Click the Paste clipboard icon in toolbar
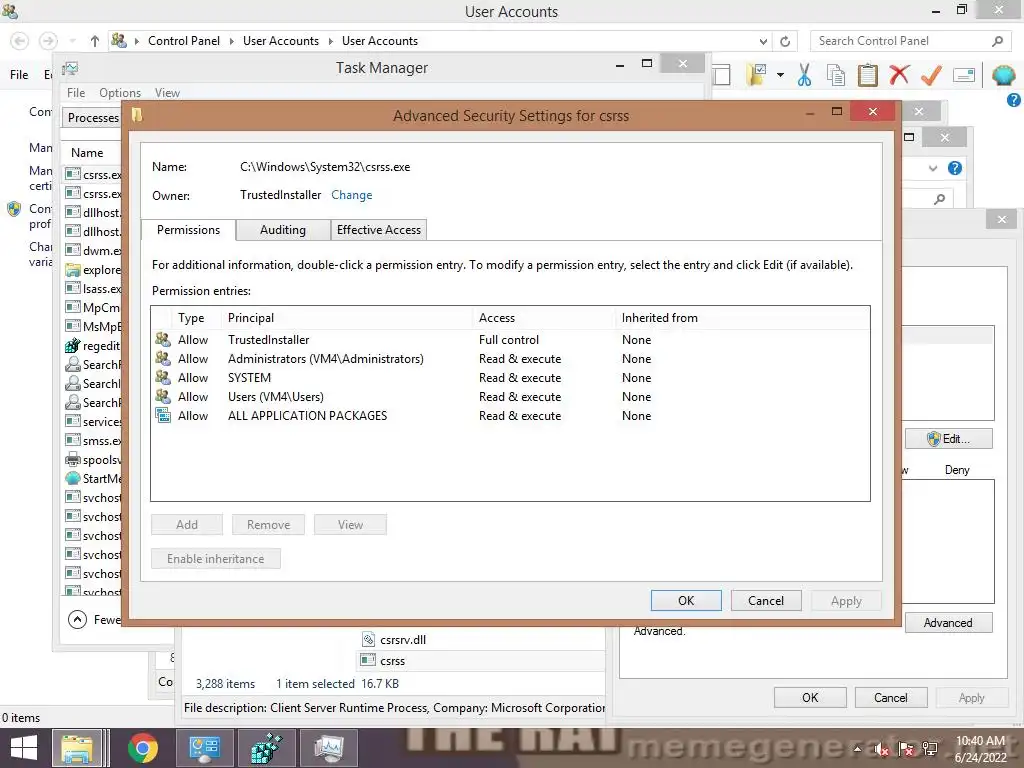 867,75
